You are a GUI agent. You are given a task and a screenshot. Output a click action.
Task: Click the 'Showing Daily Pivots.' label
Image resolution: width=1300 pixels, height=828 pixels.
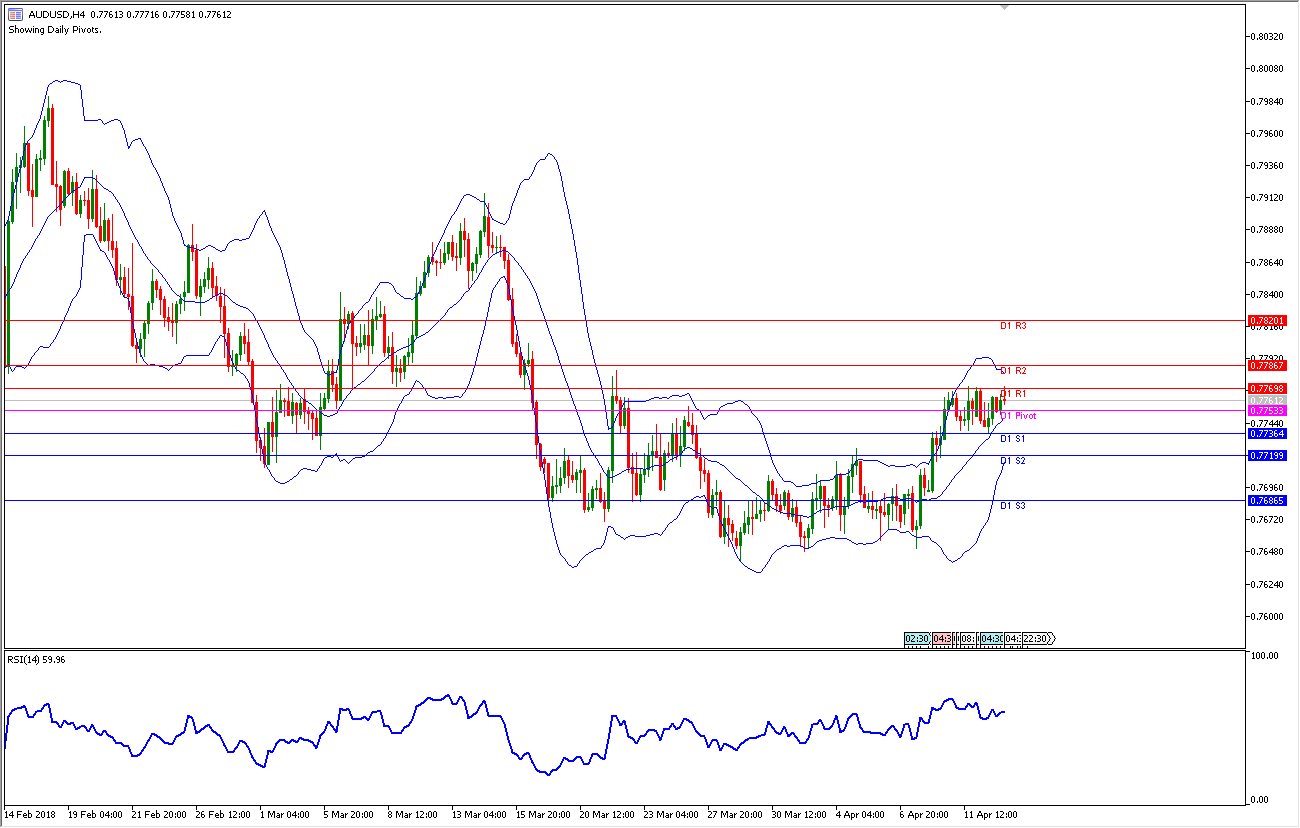click(55, 29)
